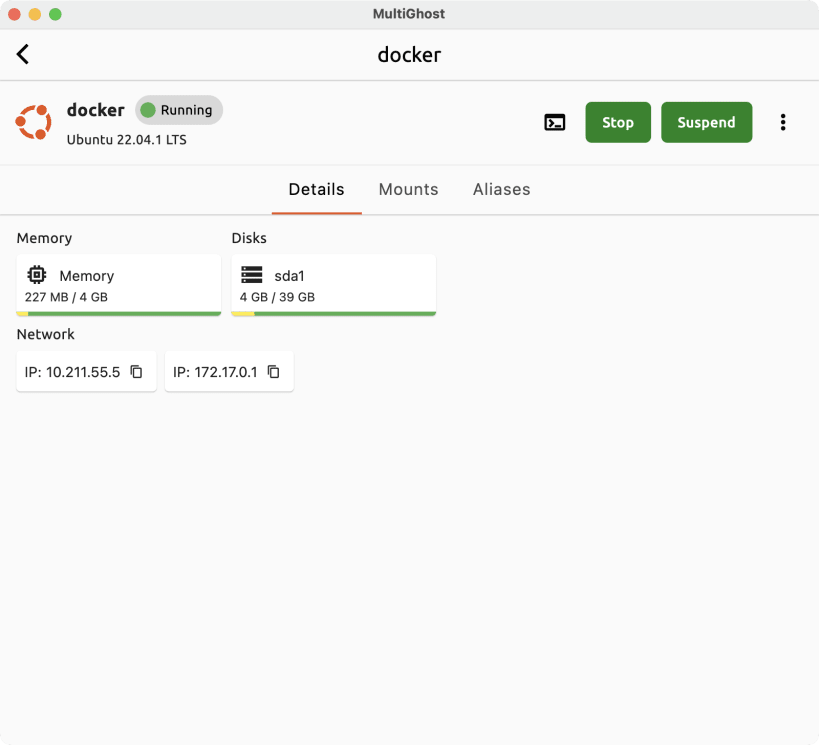Click the text "4 GB / 39 GB"

coord(277,297)
